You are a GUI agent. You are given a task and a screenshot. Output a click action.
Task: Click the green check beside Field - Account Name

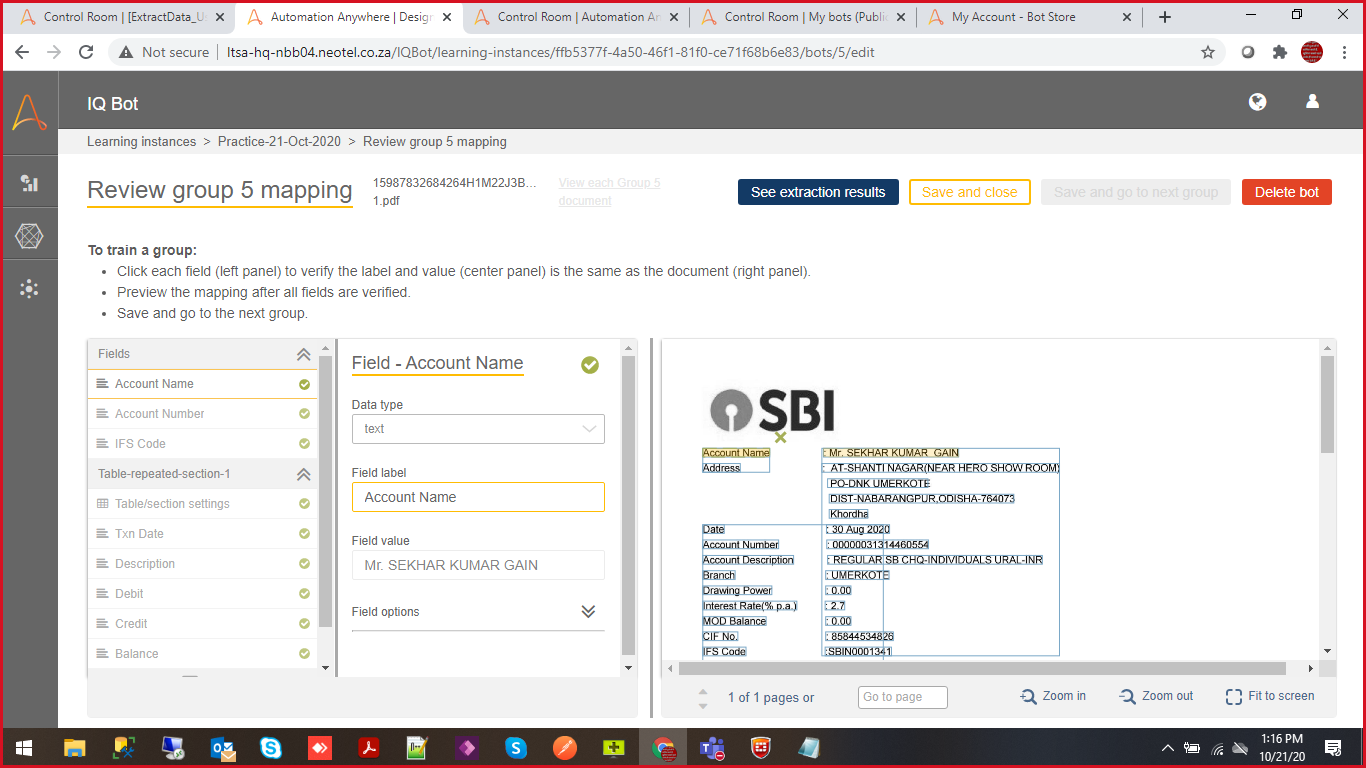590,365
